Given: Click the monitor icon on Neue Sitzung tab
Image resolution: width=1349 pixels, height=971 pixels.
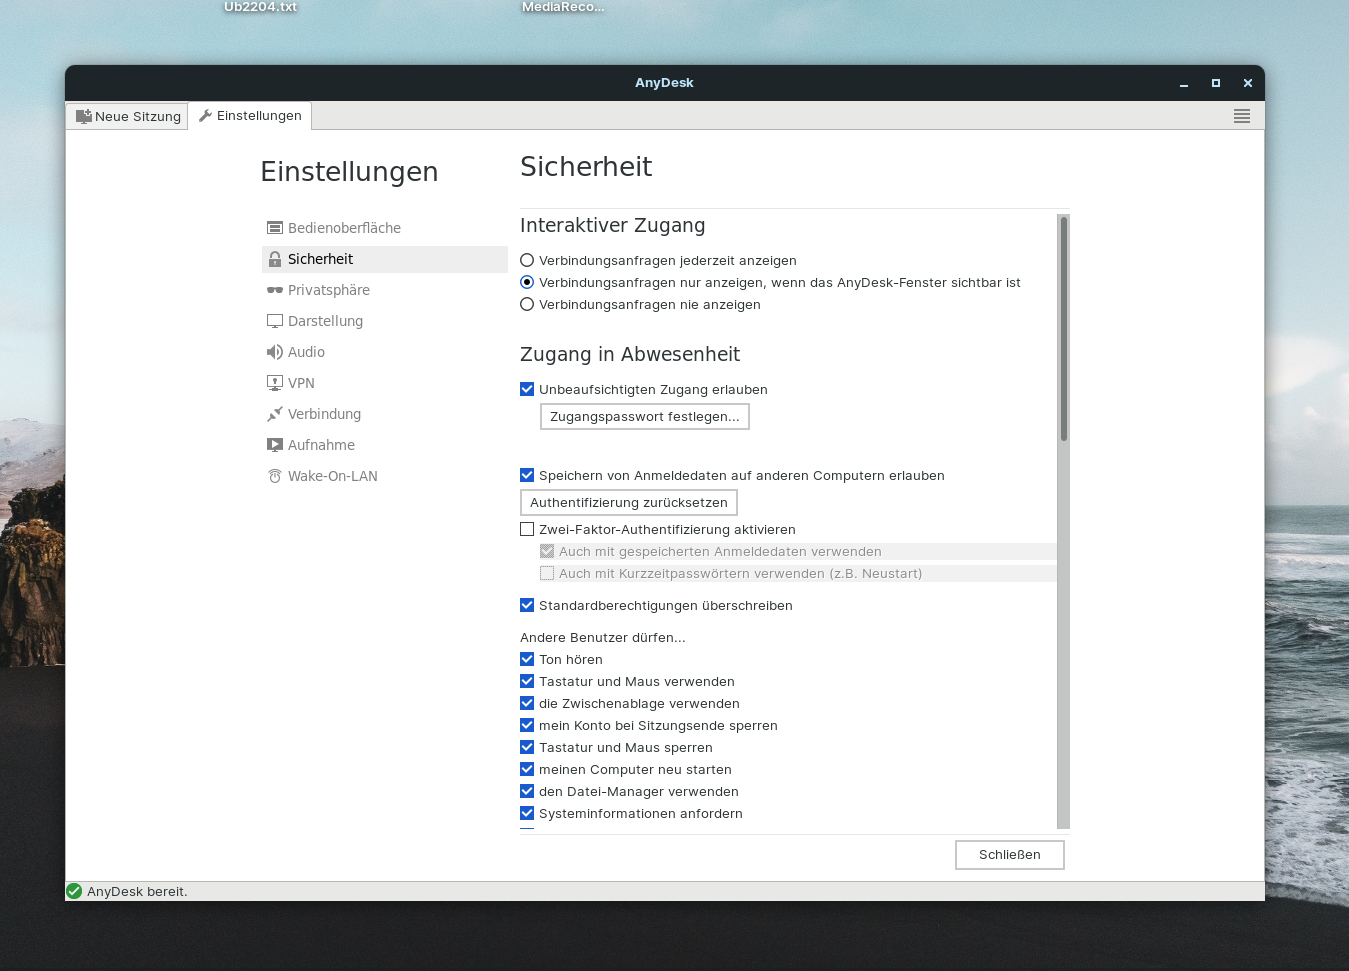Looking at the screenshot, I should click(x=84, y=116).
